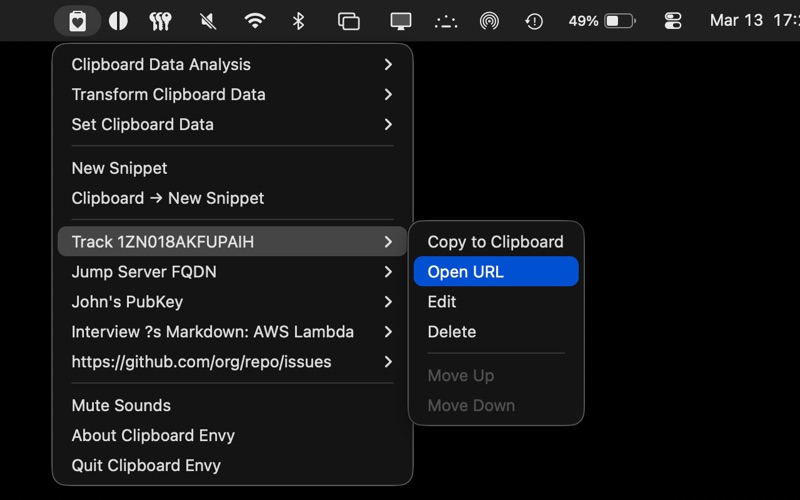Screen dimensions: 800x500
Task: Choose Mute Sounds
Action: (232, 406)
